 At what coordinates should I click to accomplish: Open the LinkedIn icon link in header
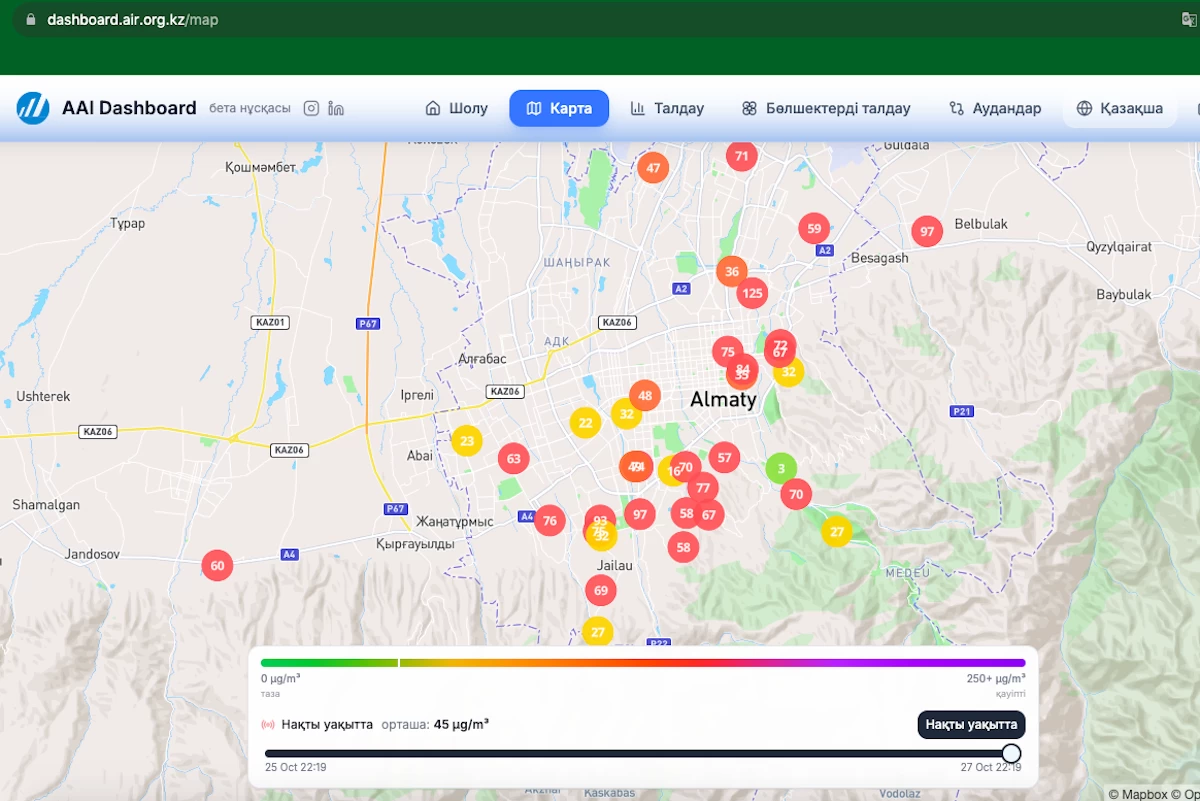[336, 108]
